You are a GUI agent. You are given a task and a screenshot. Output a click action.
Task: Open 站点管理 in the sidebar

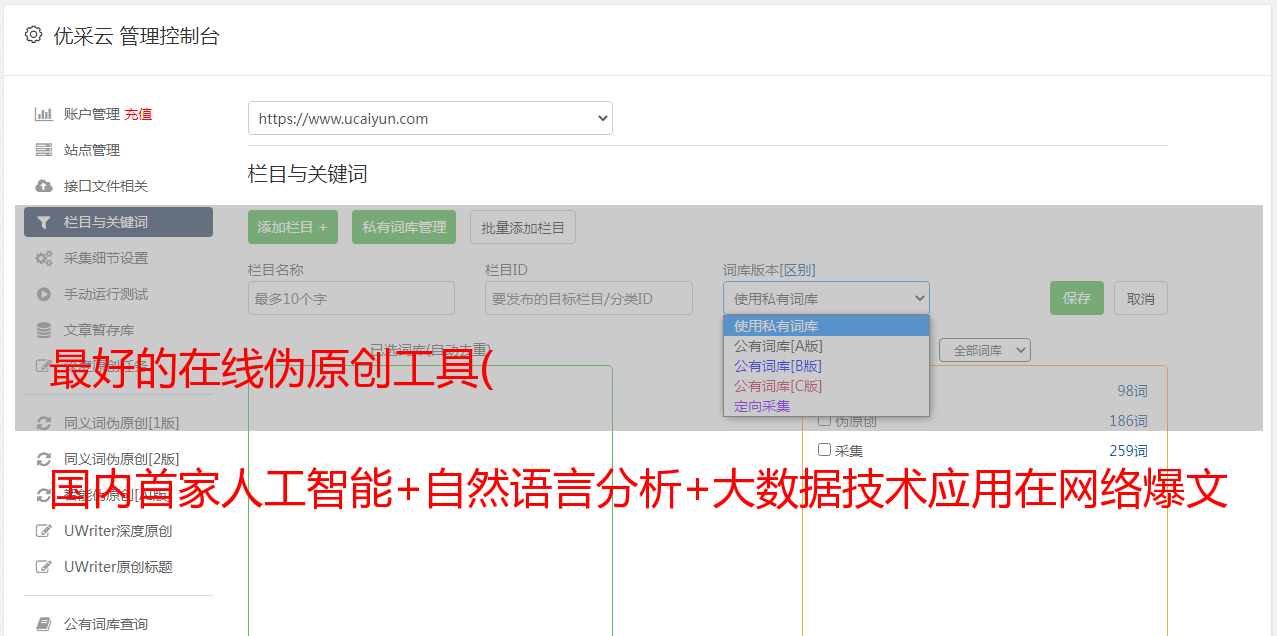92,150
